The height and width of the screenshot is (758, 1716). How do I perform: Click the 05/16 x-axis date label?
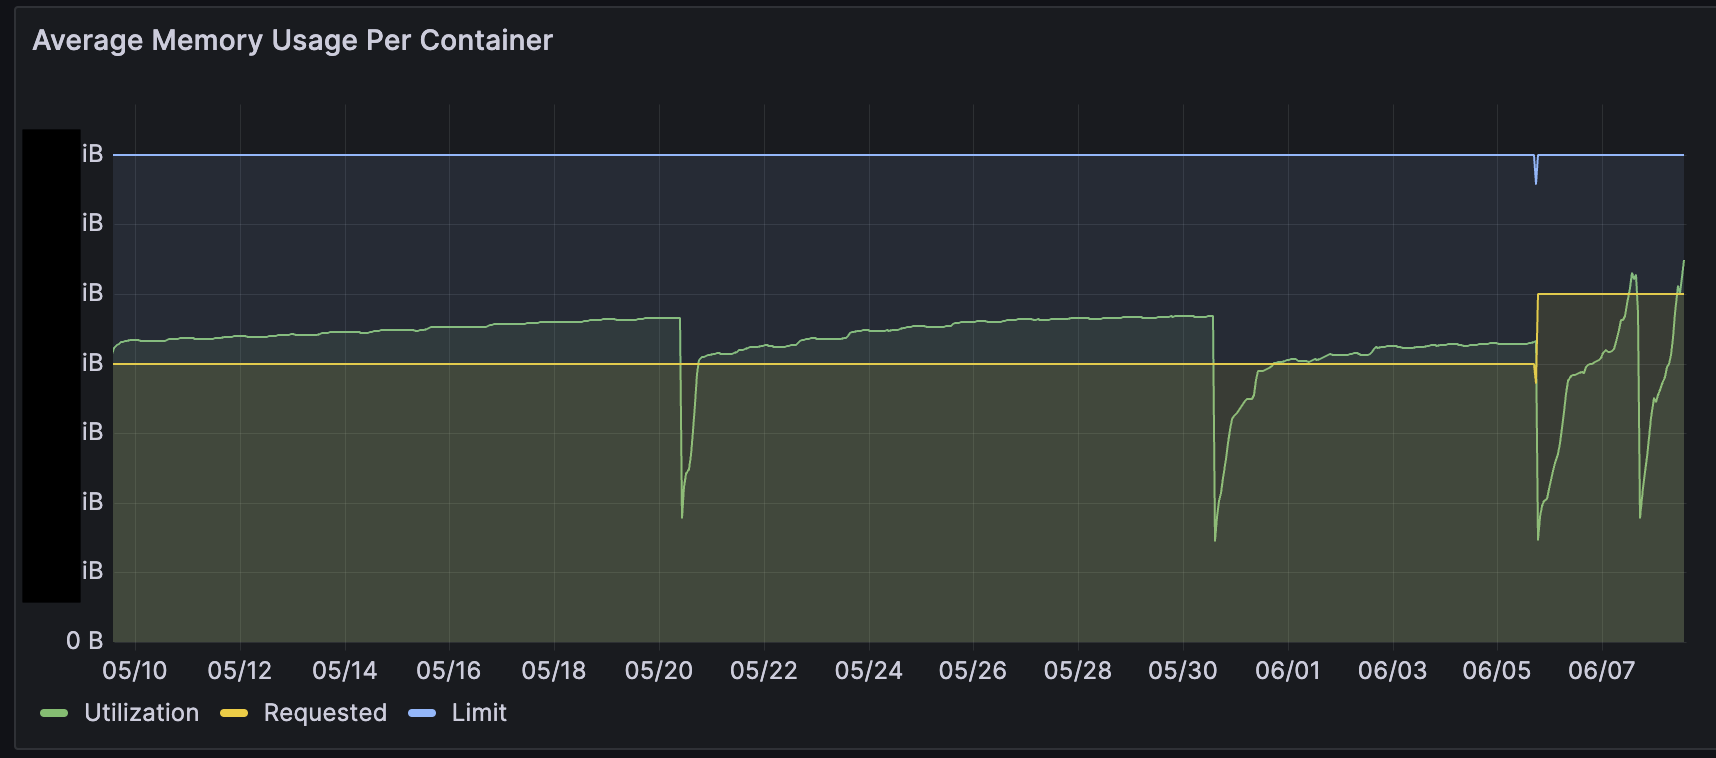[449, 671]
